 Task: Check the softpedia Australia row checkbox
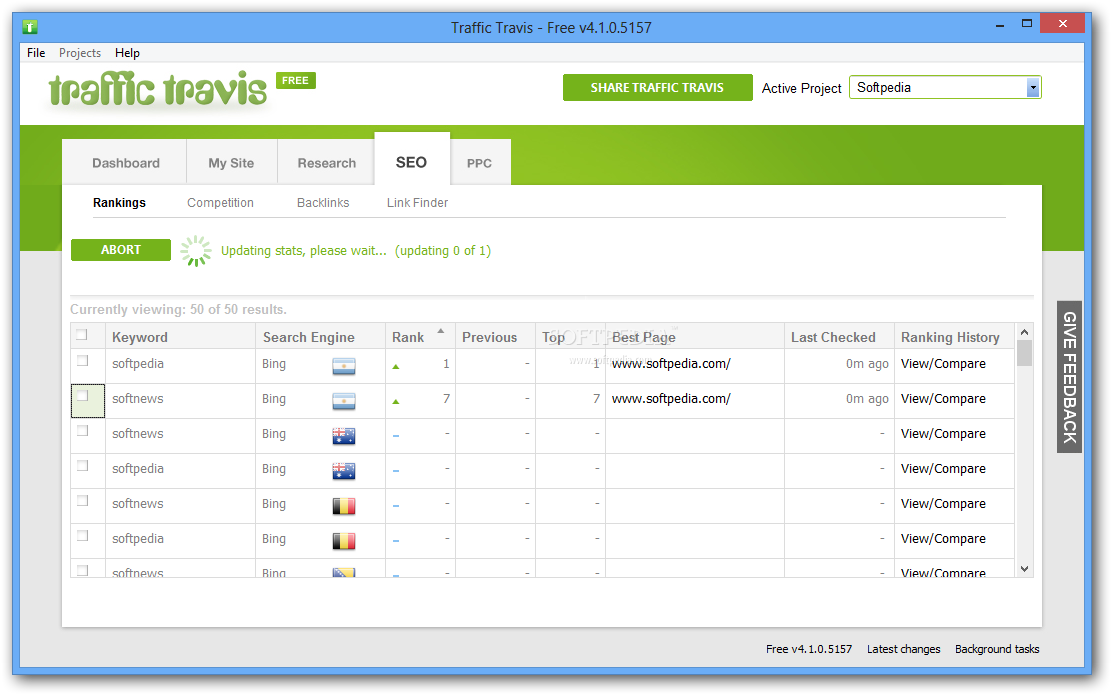pos(83,466)
